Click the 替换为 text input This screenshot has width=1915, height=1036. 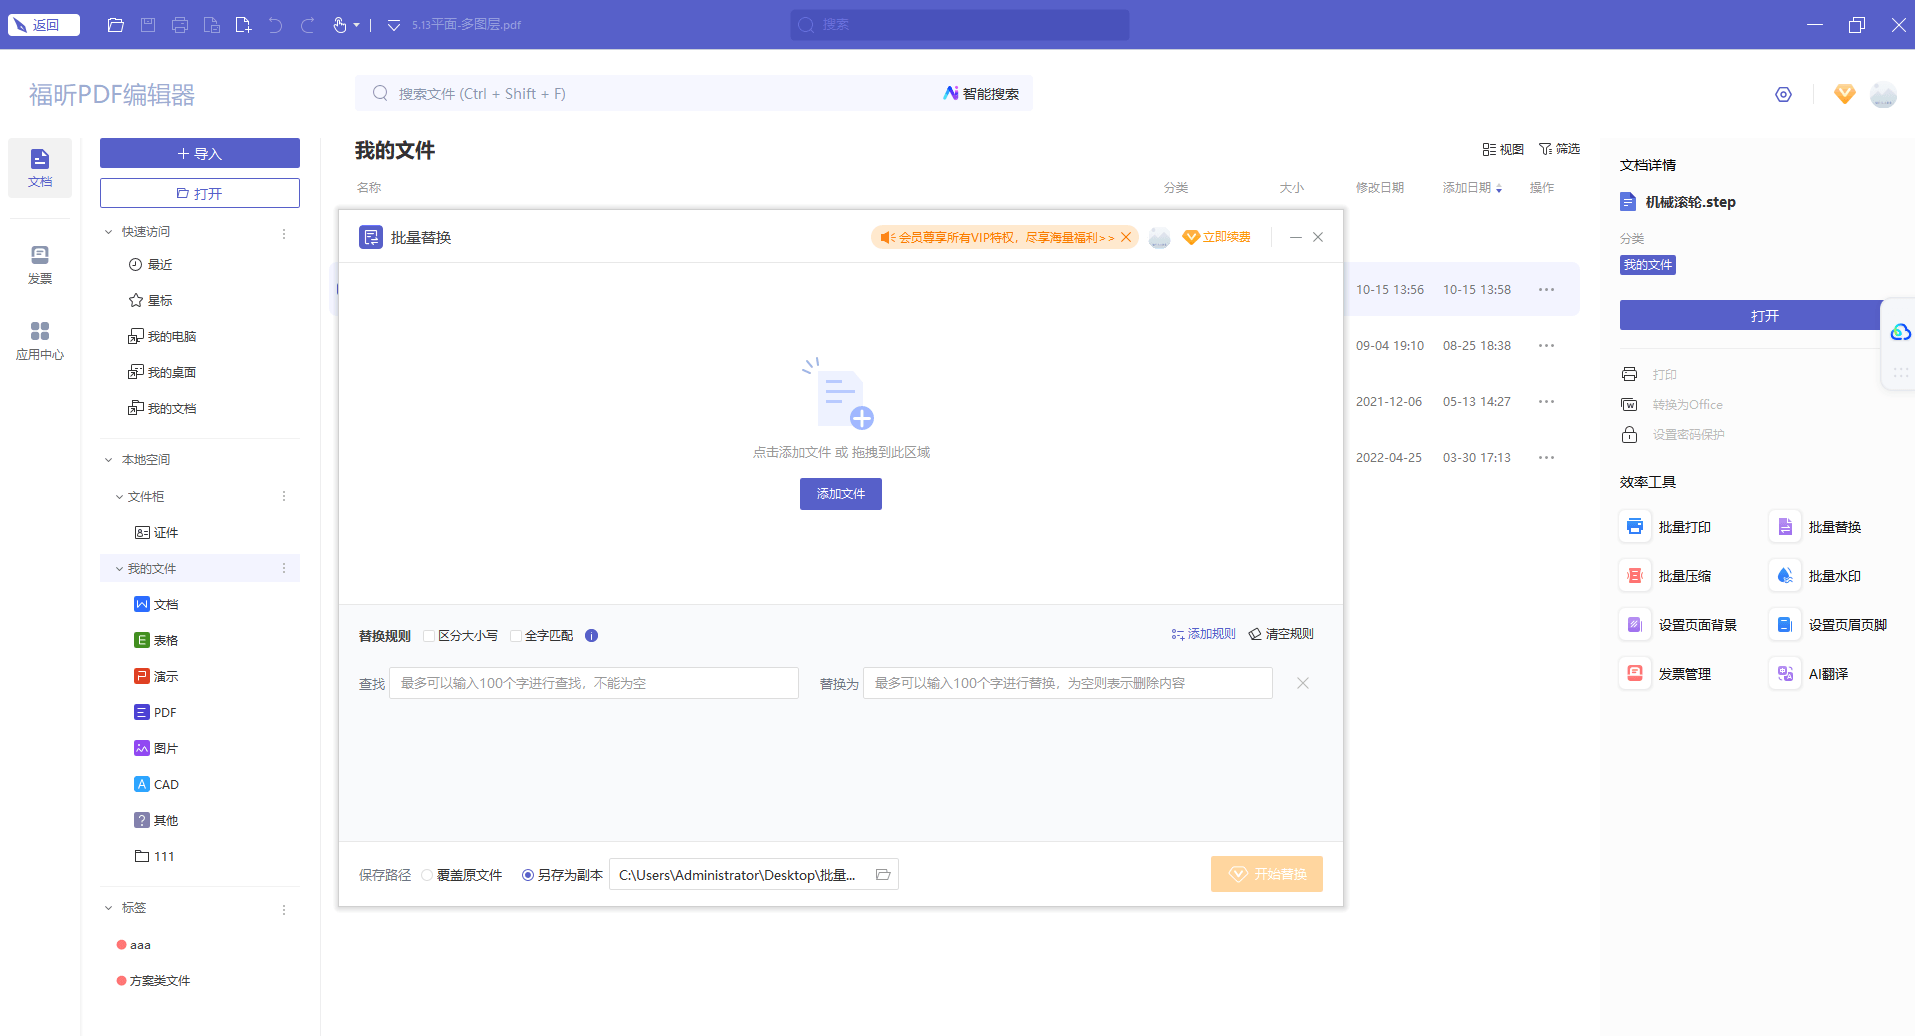1068,683
